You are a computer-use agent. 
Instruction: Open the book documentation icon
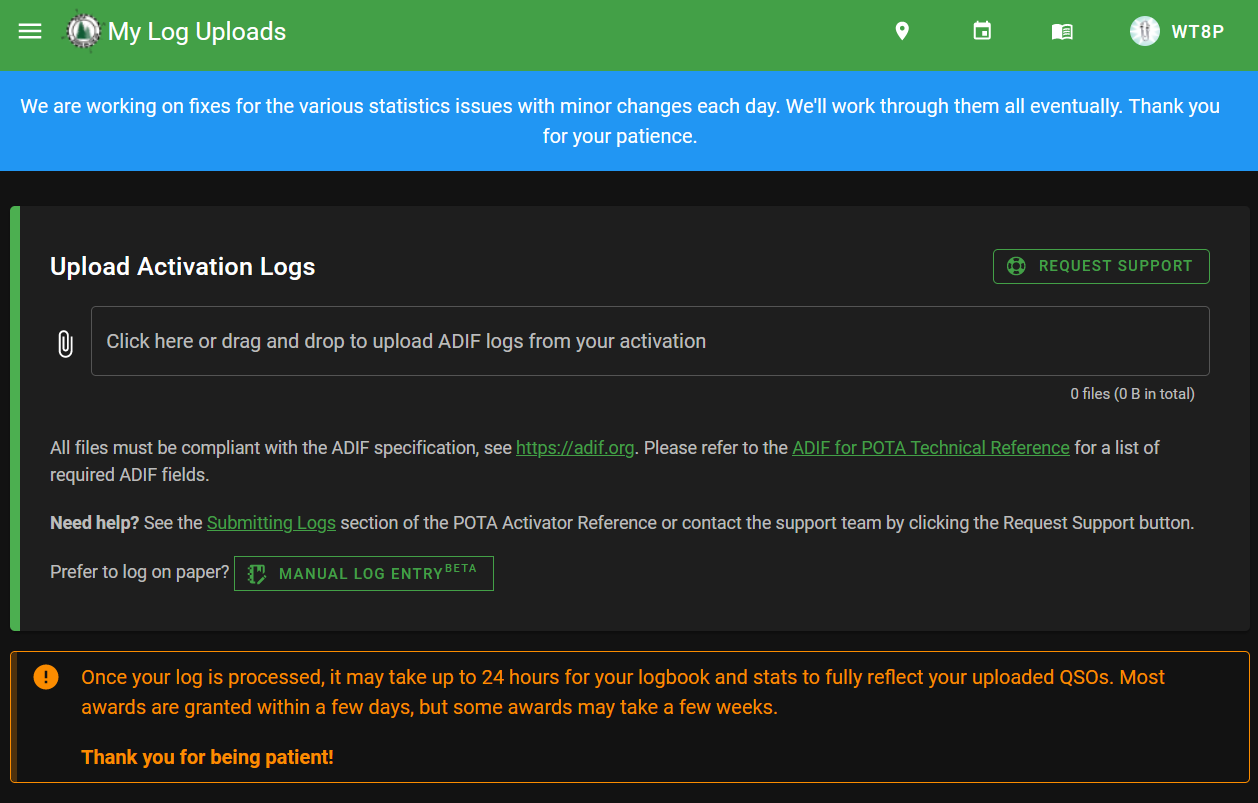click(1062, 32)
